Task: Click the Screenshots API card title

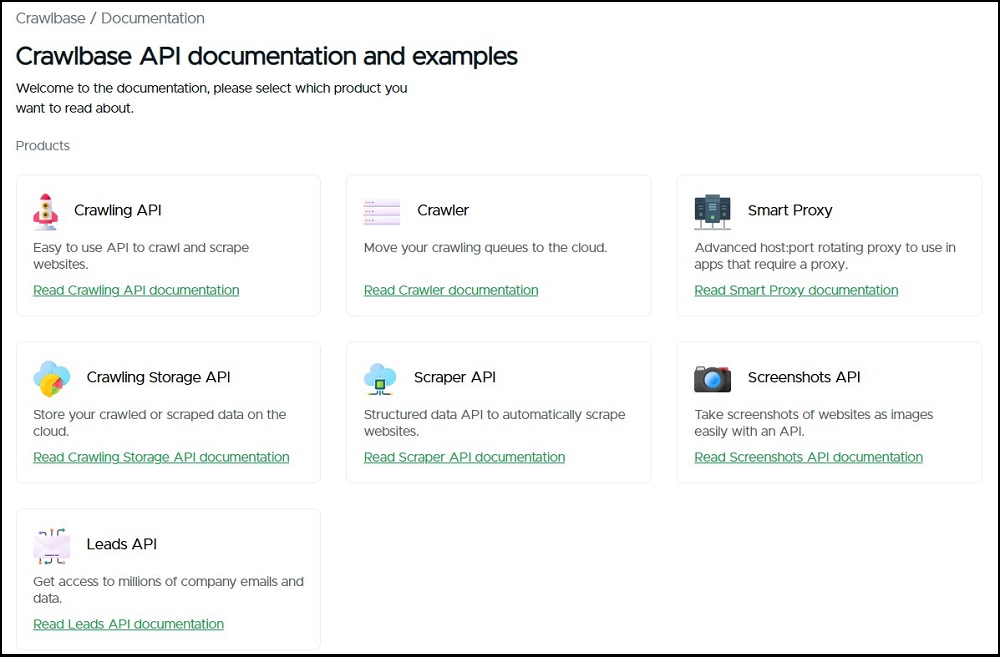Action: pos(804,378)
